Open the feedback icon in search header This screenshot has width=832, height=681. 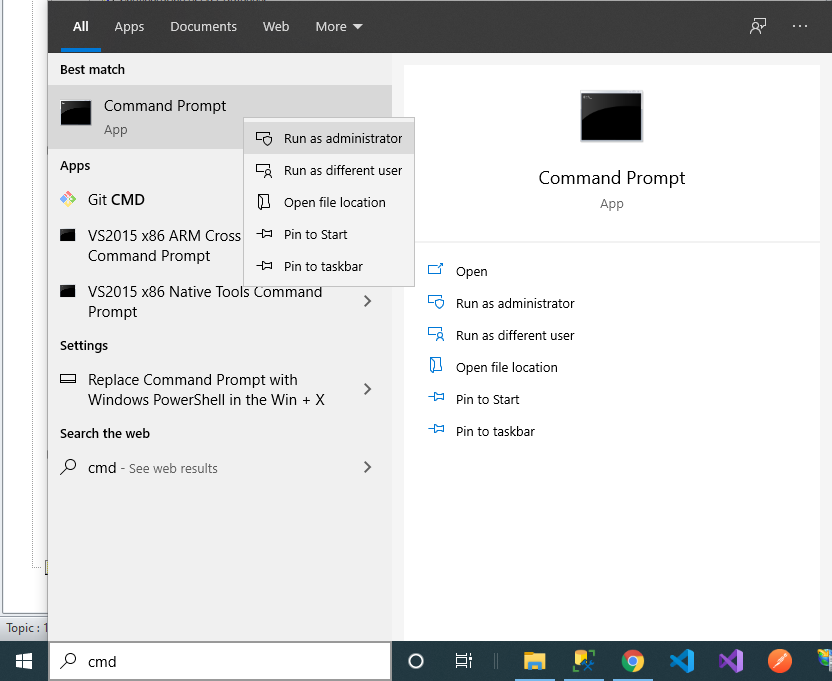tap(758, 26)
